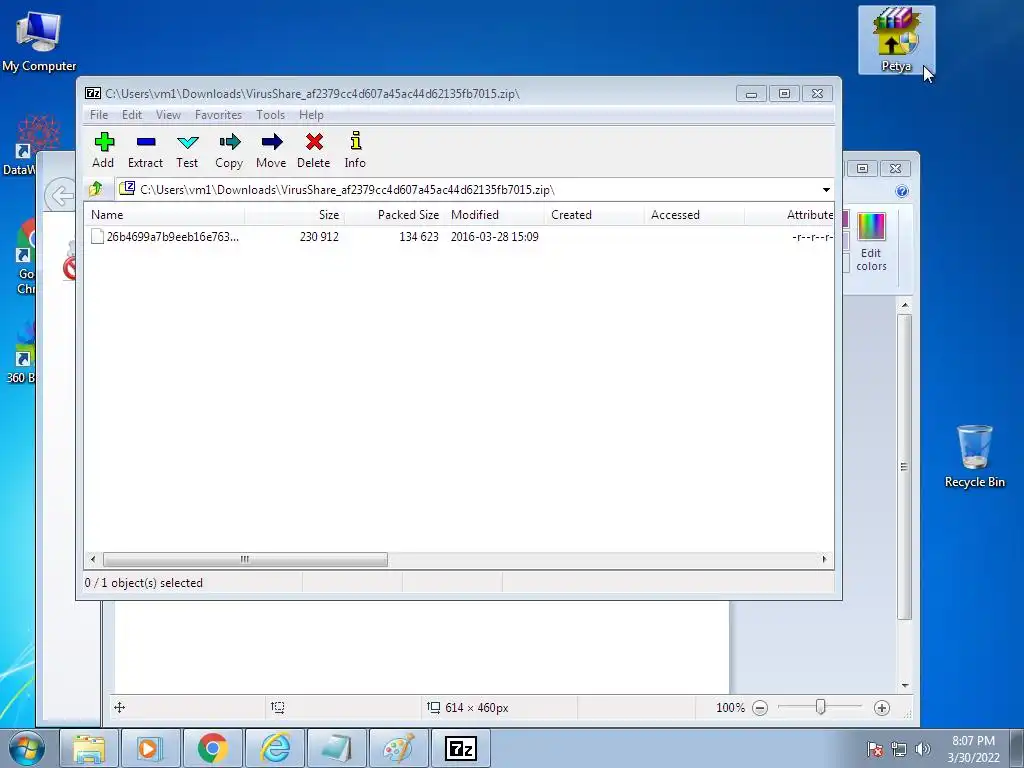The width and height of the screenshot is (1024, 768).
Task: Open the Tools menu
Action: pyautogui.click(x=270, y=115)
